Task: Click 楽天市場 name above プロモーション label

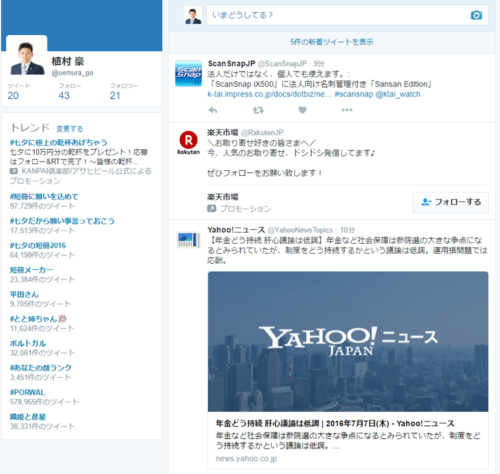Action: [223, 197]
